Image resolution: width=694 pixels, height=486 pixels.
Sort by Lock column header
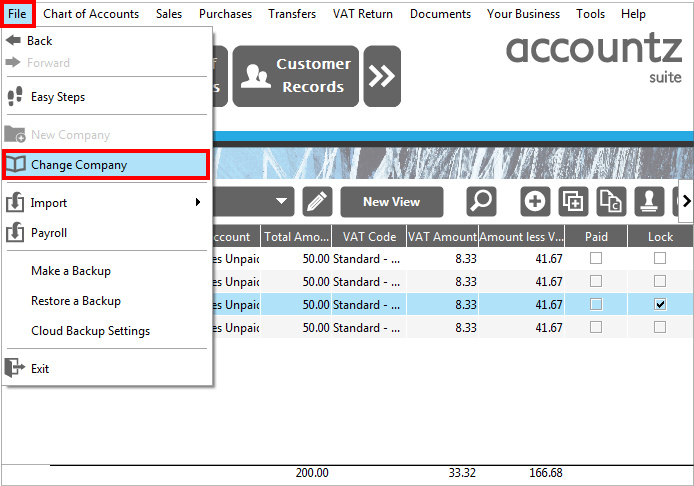click(660, 237)
